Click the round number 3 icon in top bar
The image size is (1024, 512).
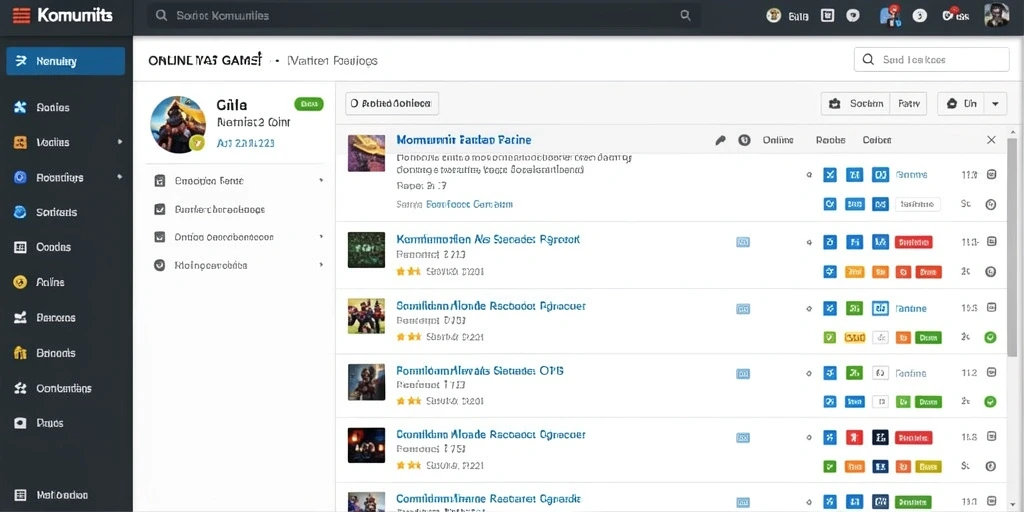tap(920, 16)
